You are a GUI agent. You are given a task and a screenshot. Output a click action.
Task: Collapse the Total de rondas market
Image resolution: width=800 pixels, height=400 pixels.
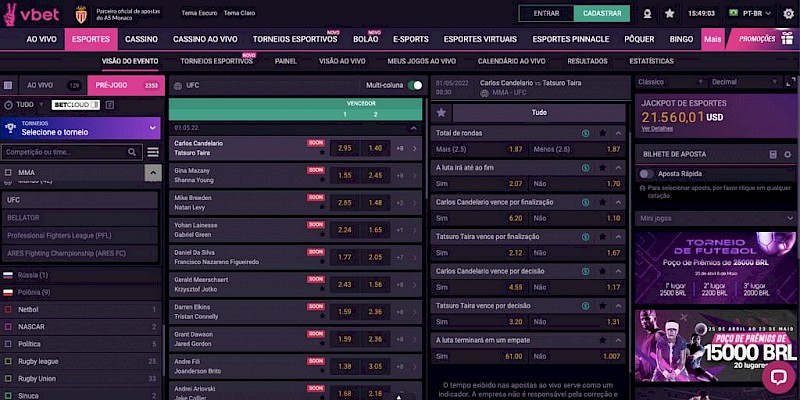click(x=619, y=133)
